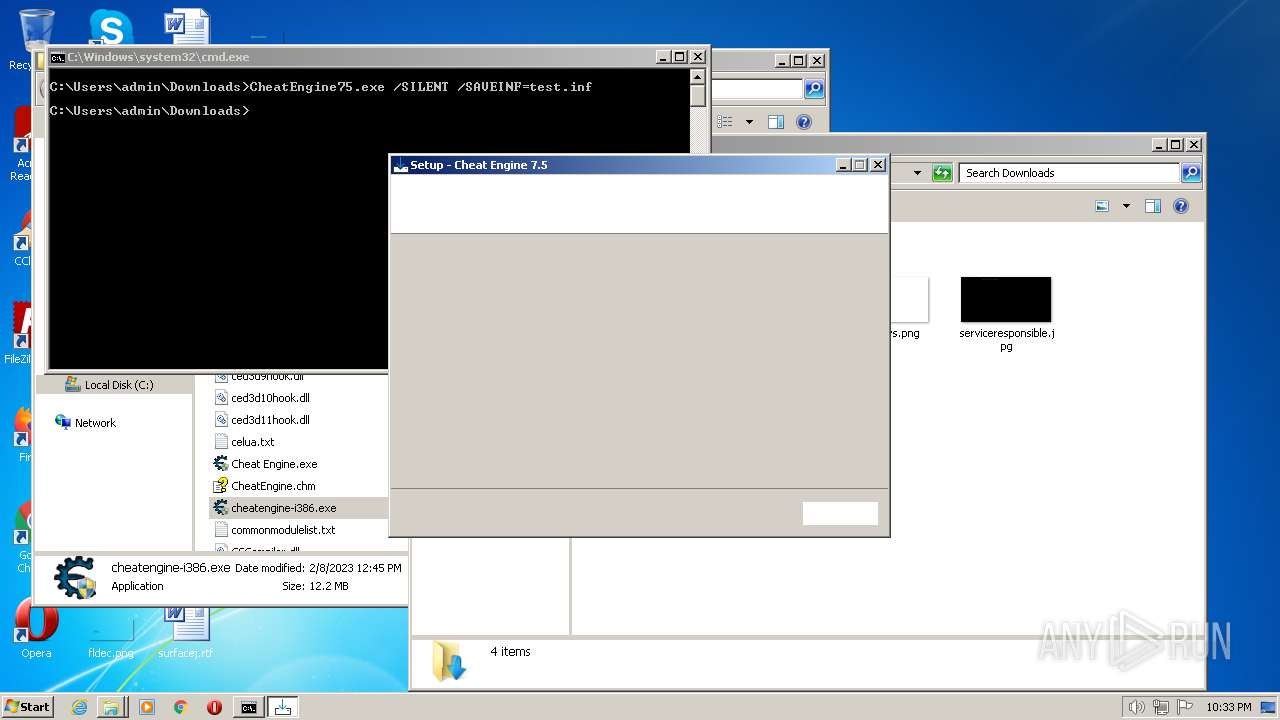Open Windows Media Player from taskbar
Image resolution: width=1280 pixels, height=720 pixels.
click(147, 707)
